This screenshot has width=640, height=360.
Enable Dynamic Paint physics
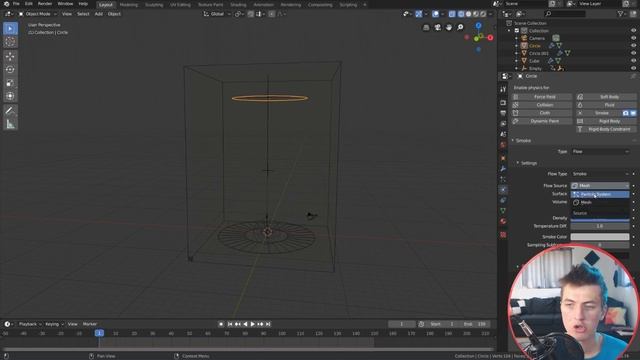click(542, 121)
